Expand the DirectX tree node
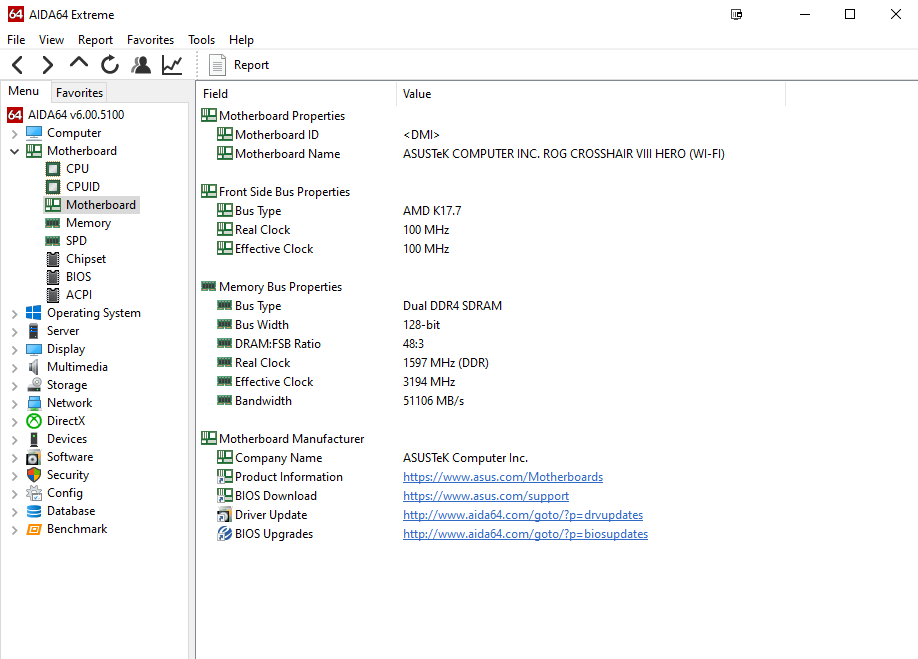 [15, 422]
